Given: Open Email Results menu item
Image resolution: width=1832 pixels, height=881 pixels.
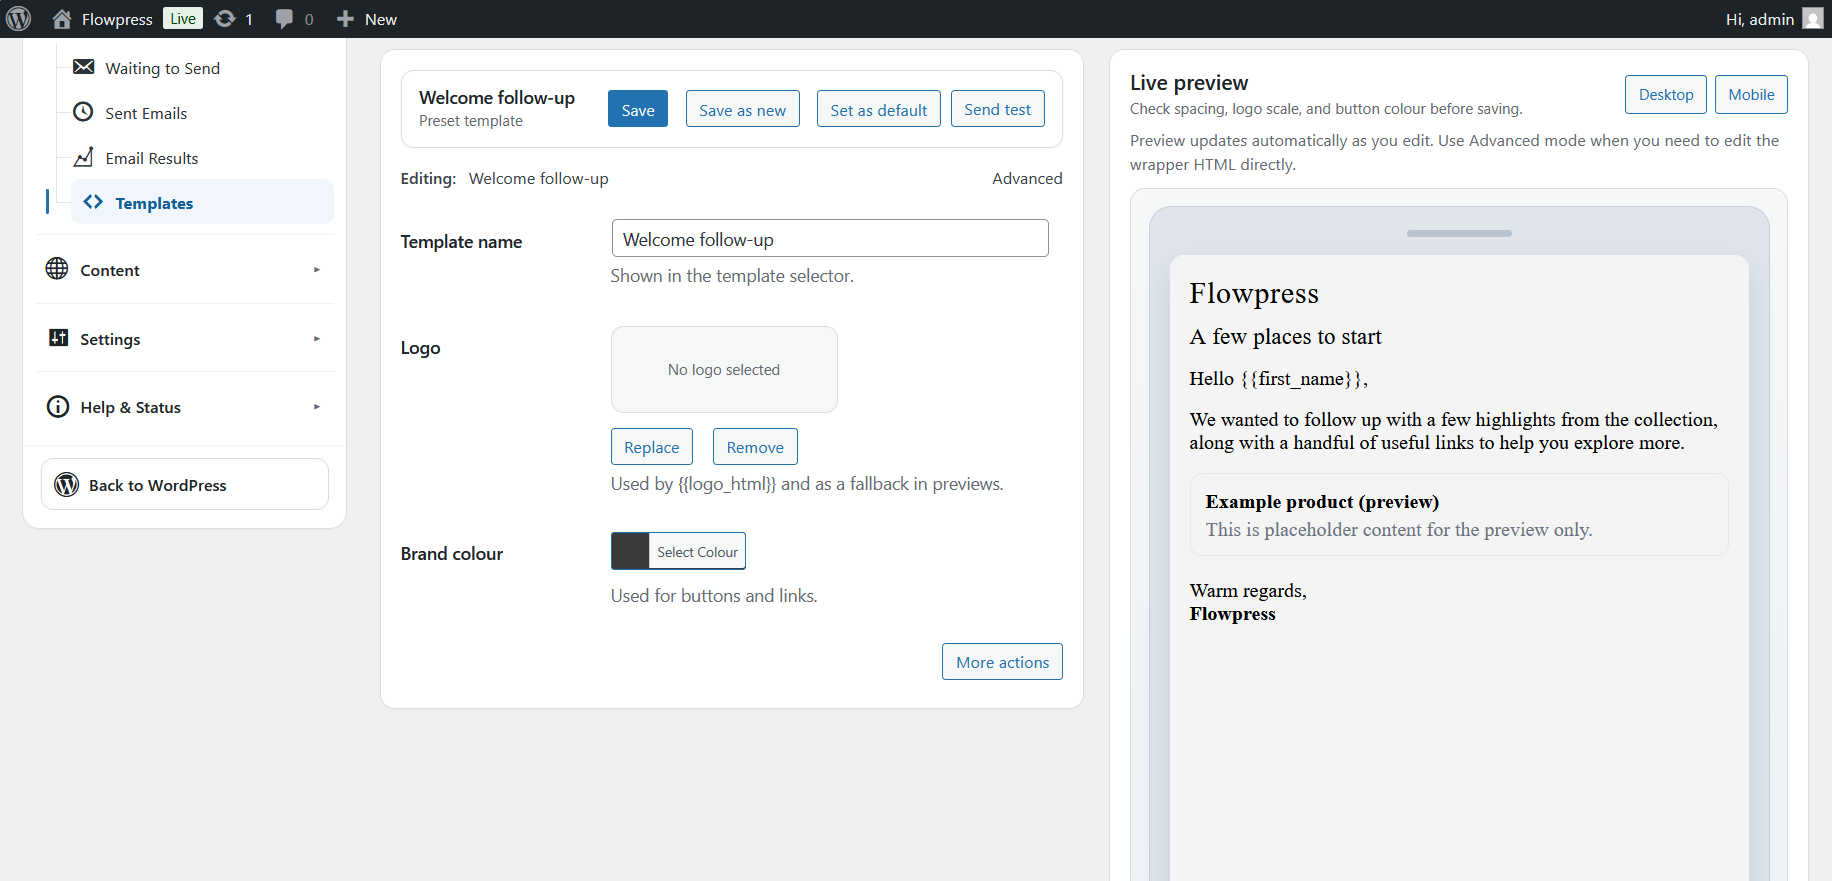Looking at the screenshot, I should (x=152, y=158).
